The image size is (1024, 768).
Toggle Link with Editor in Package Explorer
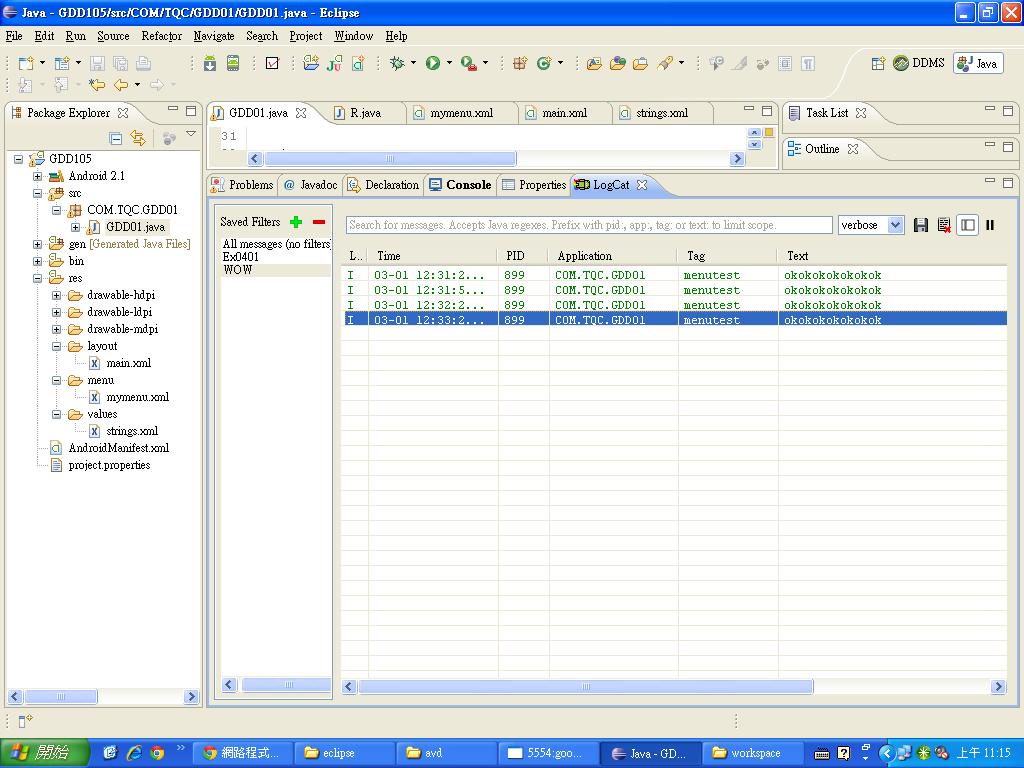(138, 138)
